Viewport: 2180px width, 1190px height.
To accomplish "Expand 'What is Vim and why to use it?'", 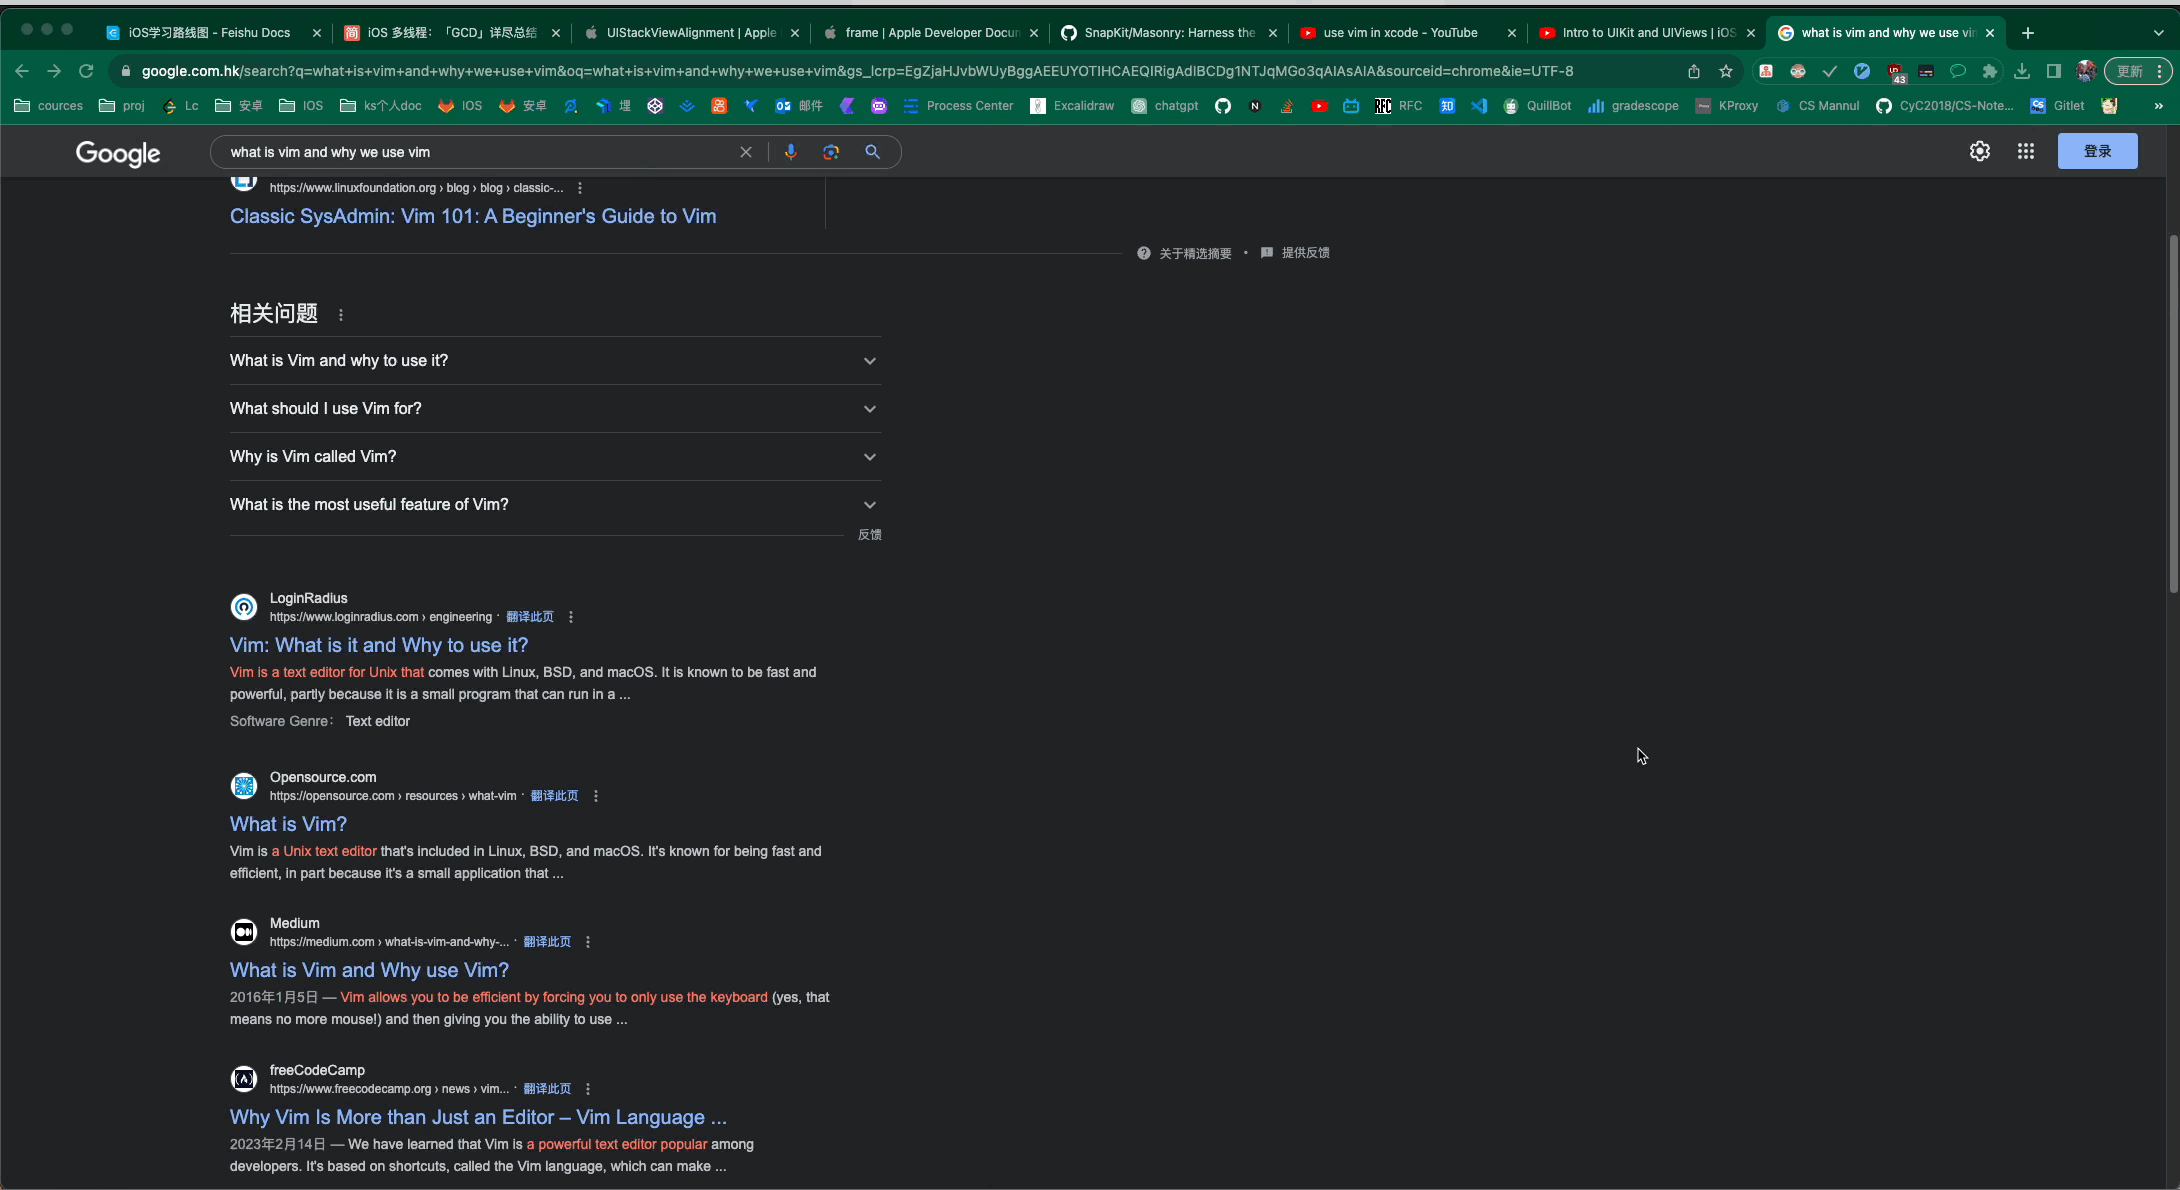I will (555, 361).
